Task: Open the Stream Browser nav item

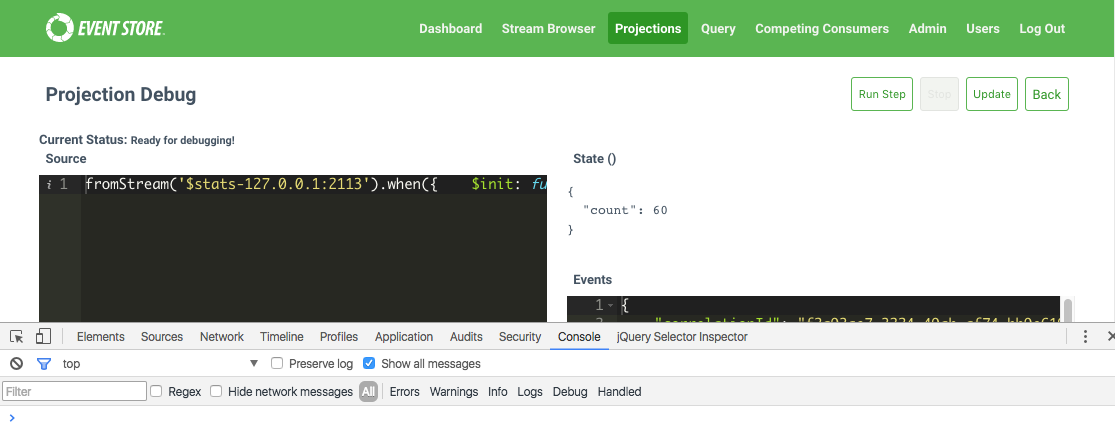Action: [x=548, y=29]
